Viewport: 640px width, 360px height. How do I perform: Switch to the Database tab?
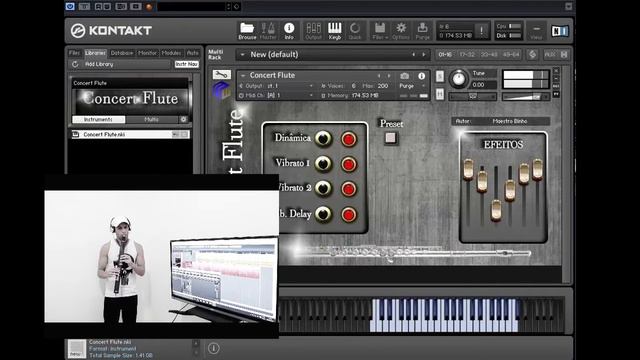tap(122, 53)
